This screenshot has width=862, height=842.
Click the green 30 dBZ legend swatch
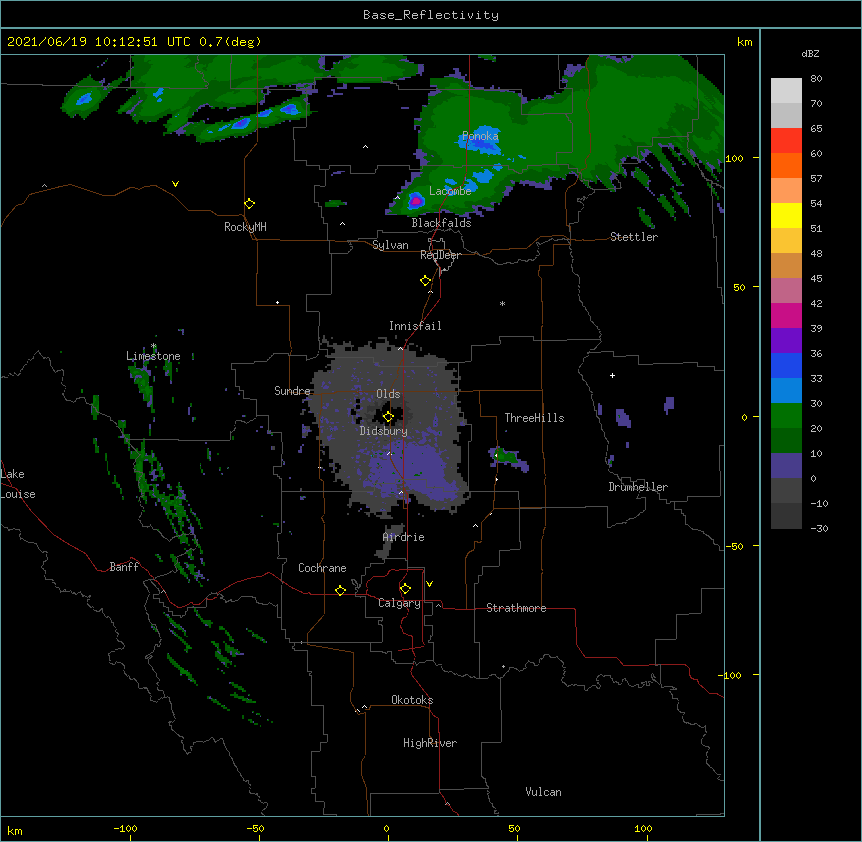coord(786,416)
